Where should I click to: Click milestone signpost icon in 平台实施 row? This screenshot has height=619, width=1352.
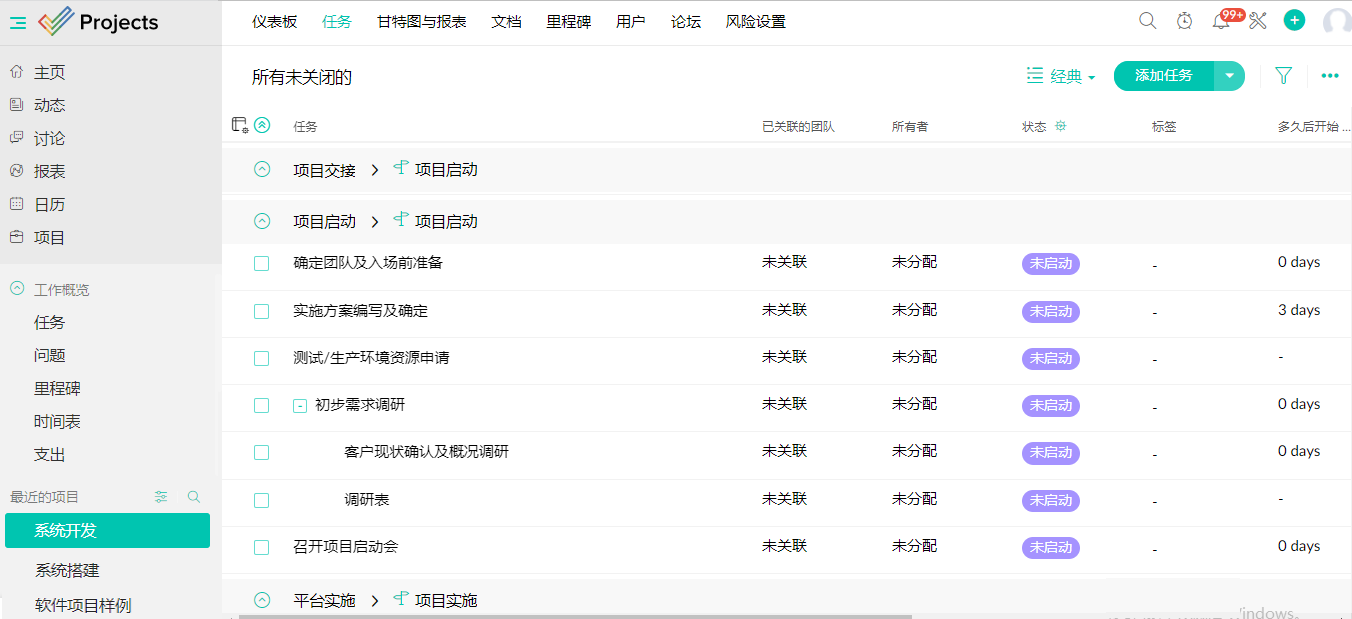[x=401, y=599]
